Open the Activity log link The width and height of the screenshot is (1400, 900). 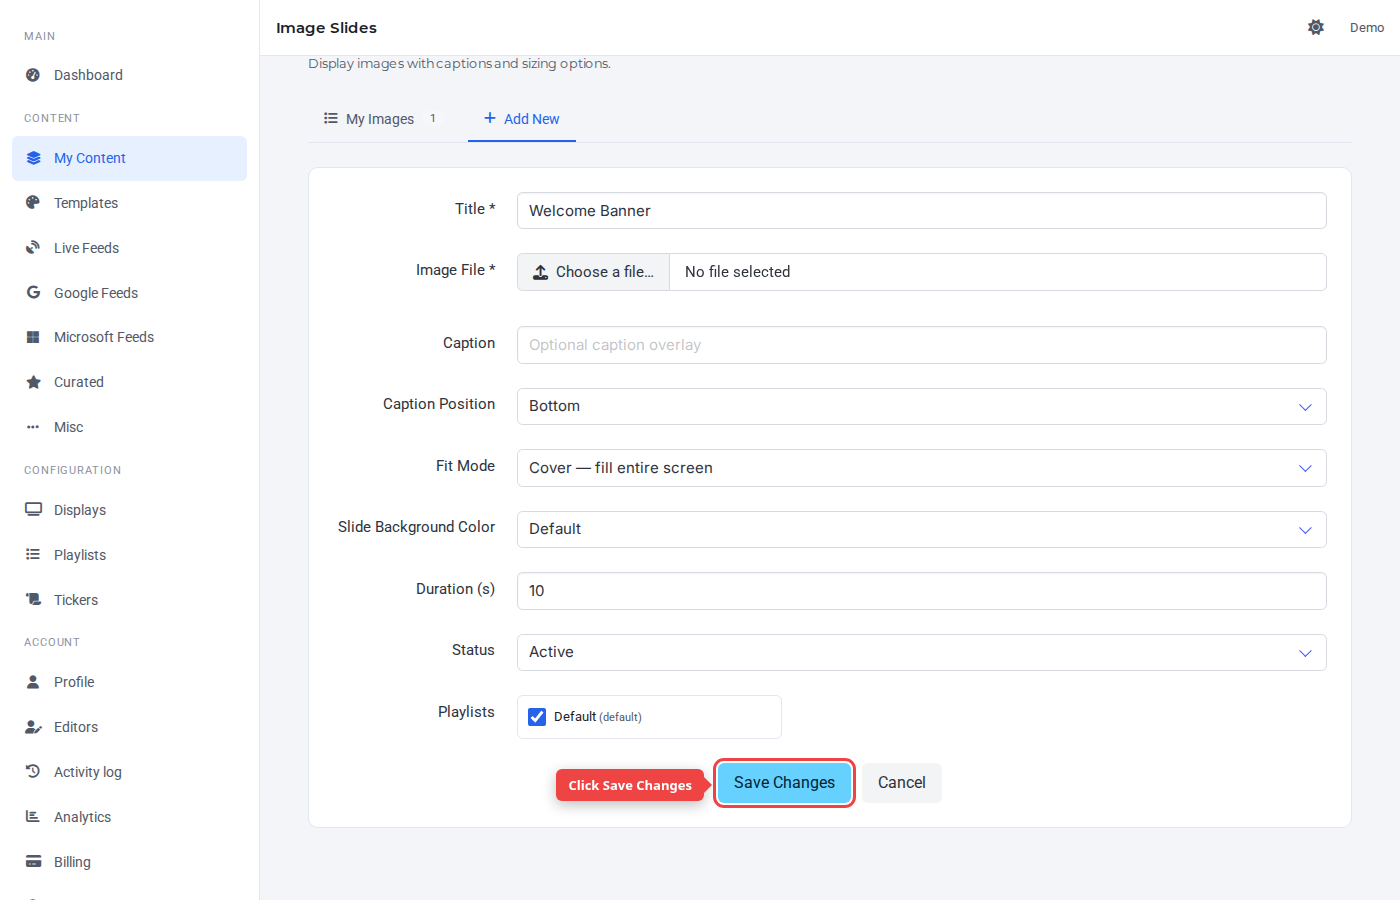[x=129, y=772]
